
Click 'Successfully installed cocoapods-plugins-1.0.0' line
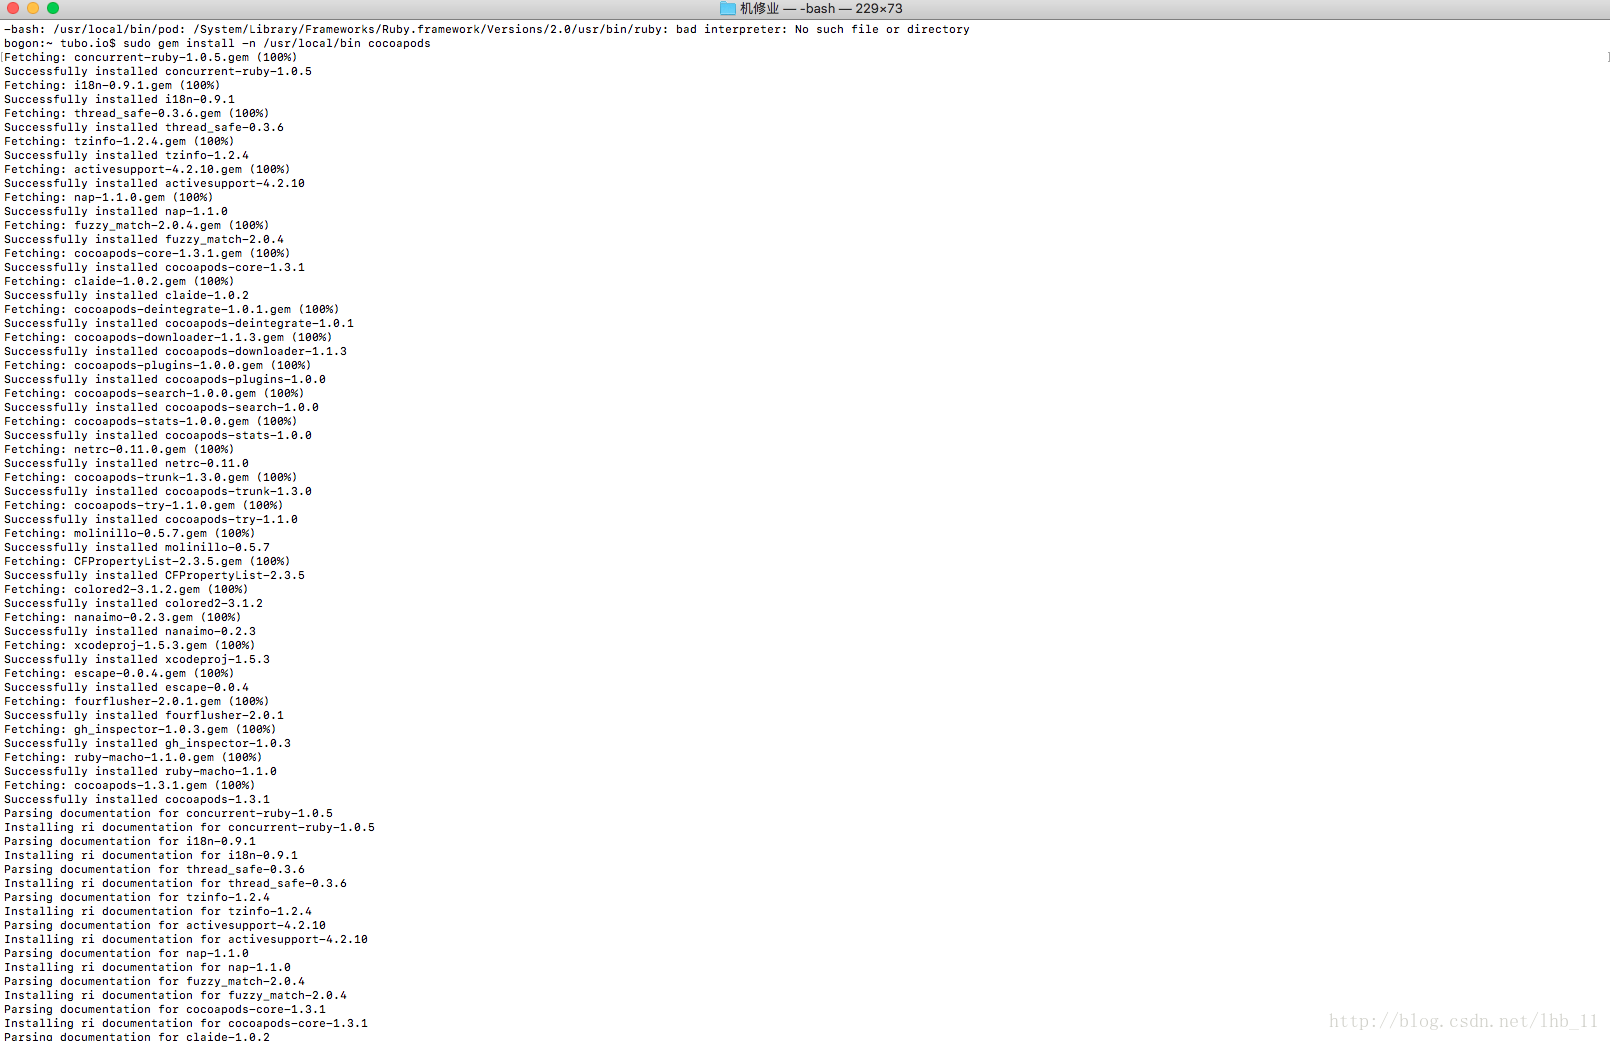tap(165, 379)
